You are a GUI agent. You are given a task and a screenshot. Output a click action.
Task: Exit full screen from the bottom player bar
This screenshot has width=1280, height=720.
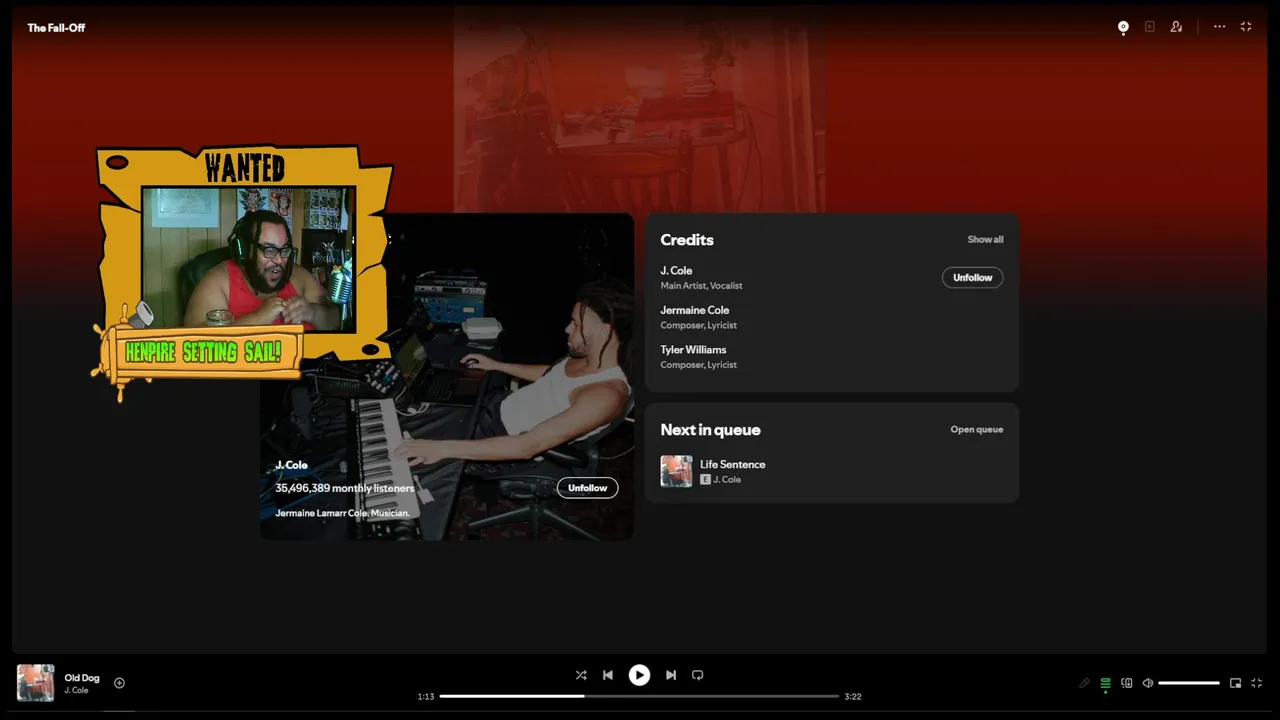[x=1257, y=683]
